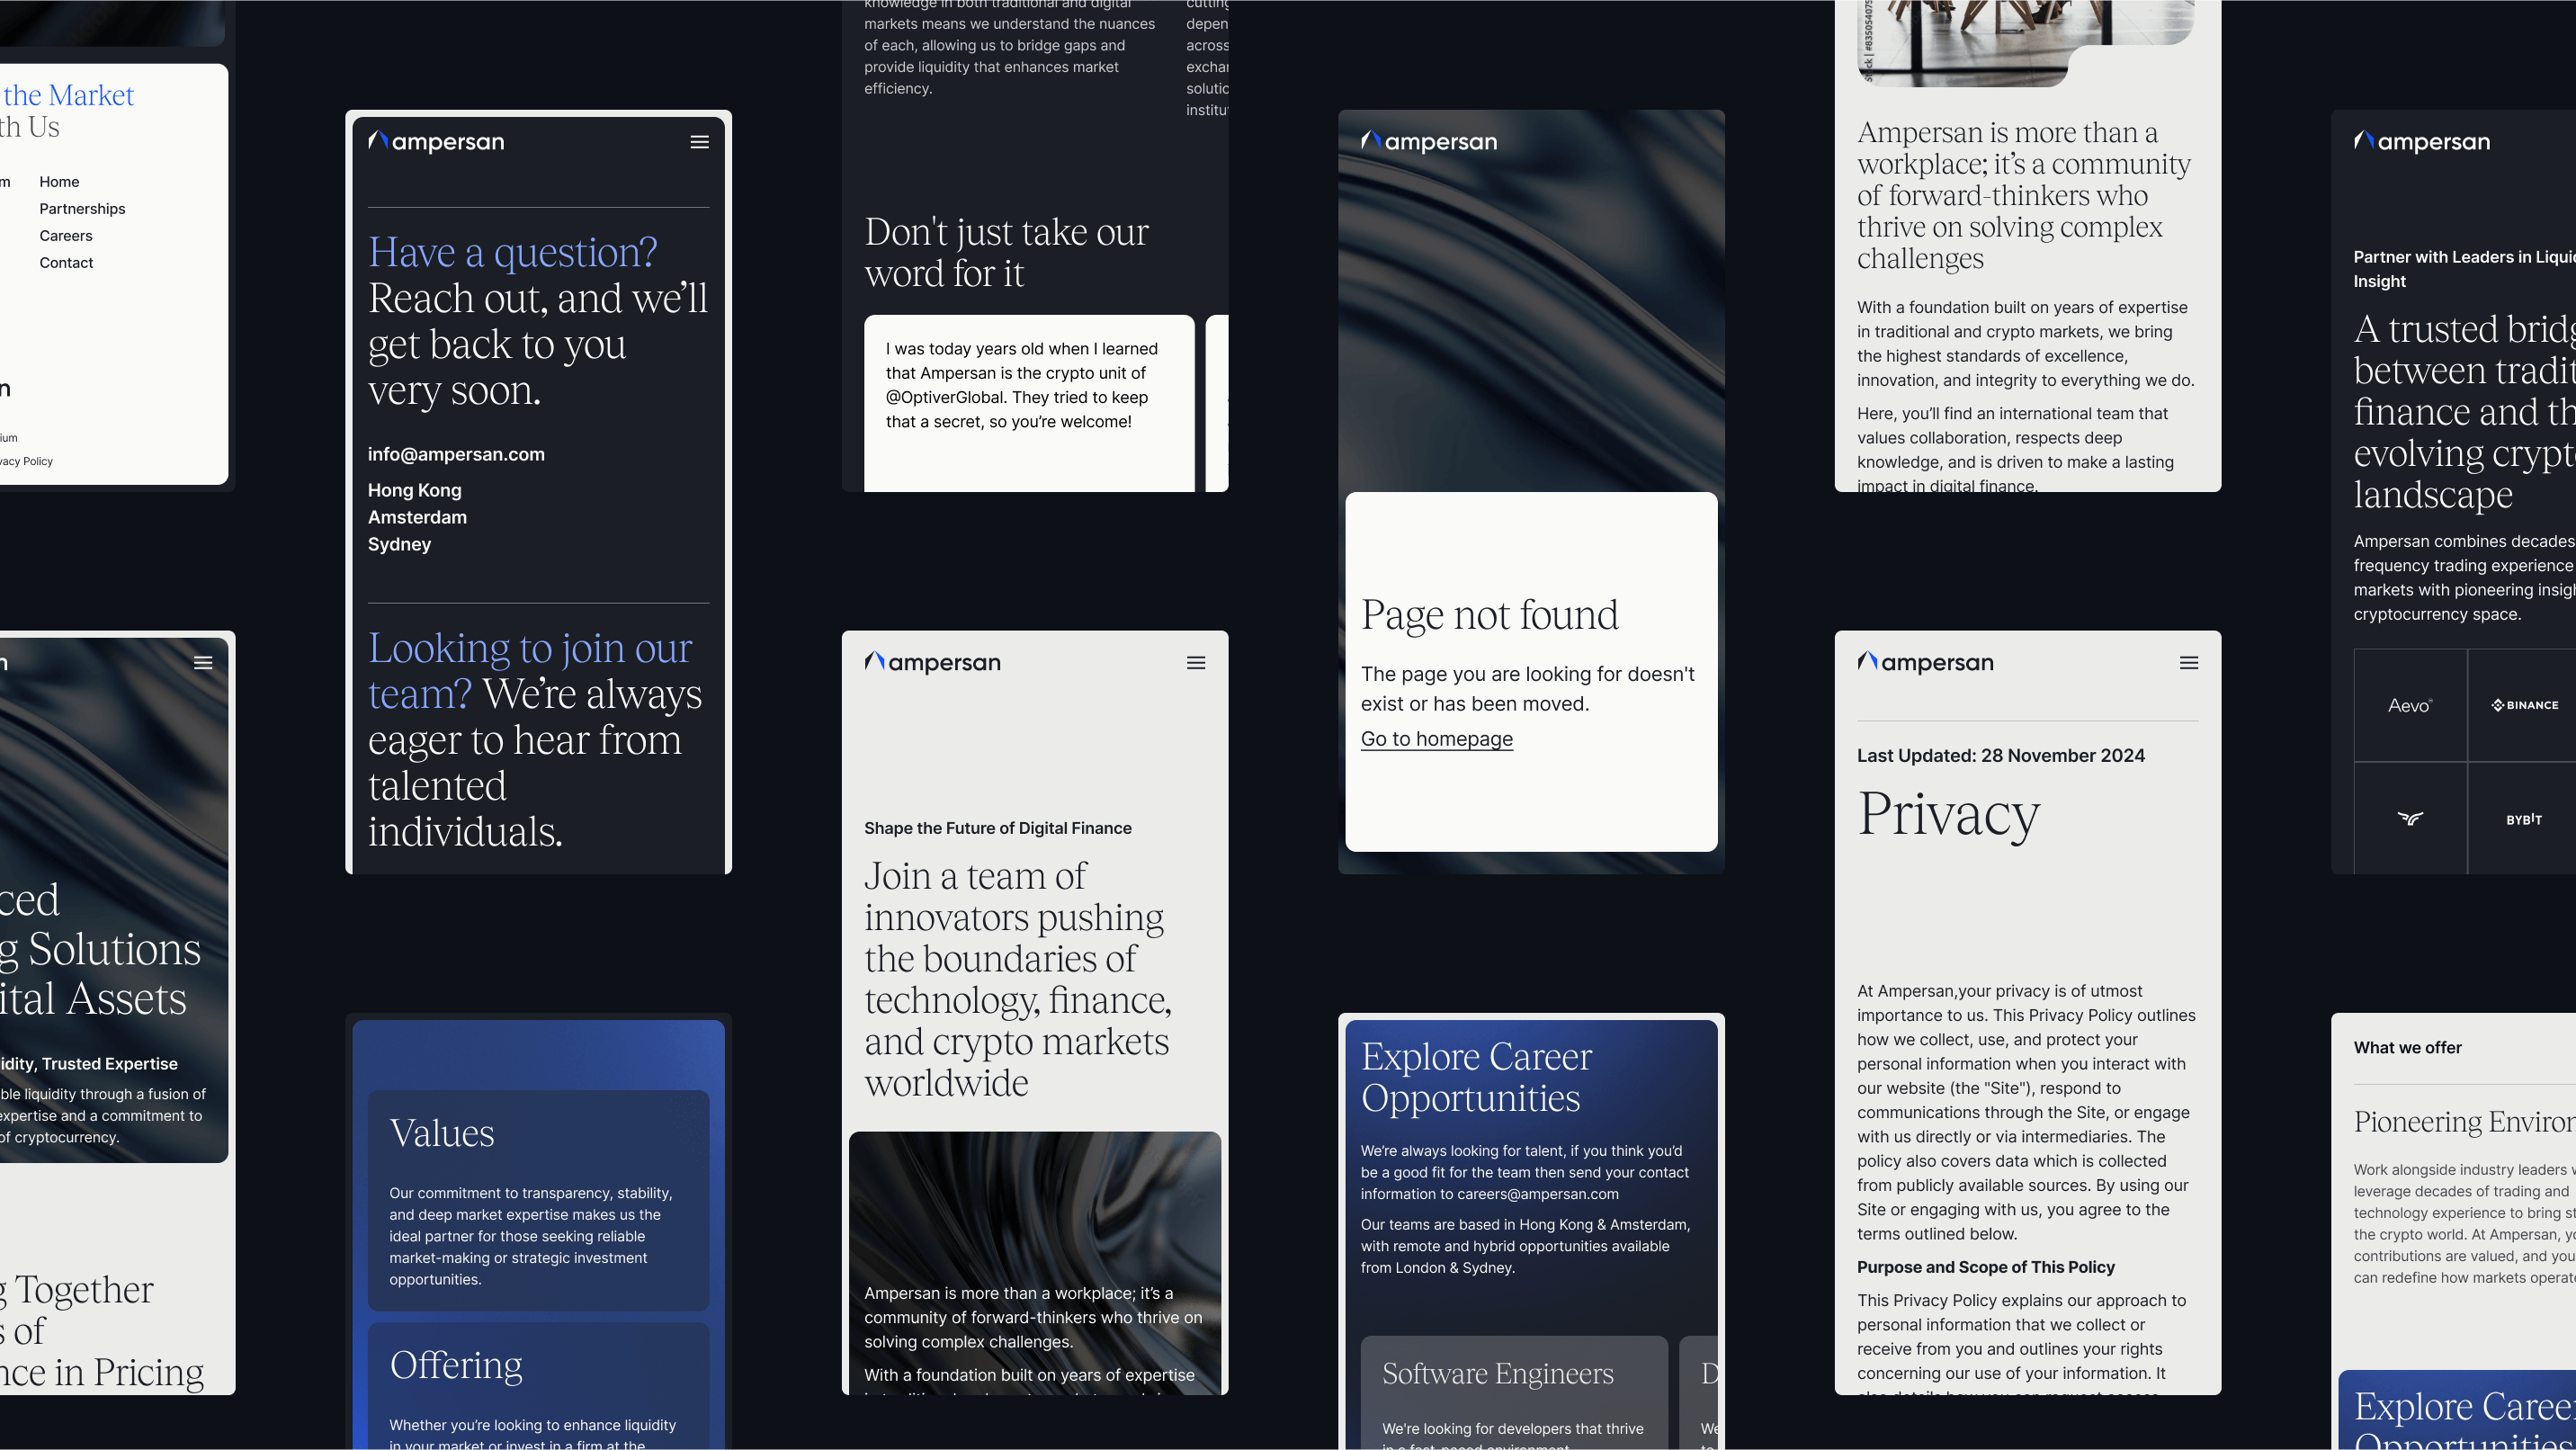Viewport: 2576px width, 1450px height.
Task: Click the Privacy Policy footer link
Action: click(28, 461)
